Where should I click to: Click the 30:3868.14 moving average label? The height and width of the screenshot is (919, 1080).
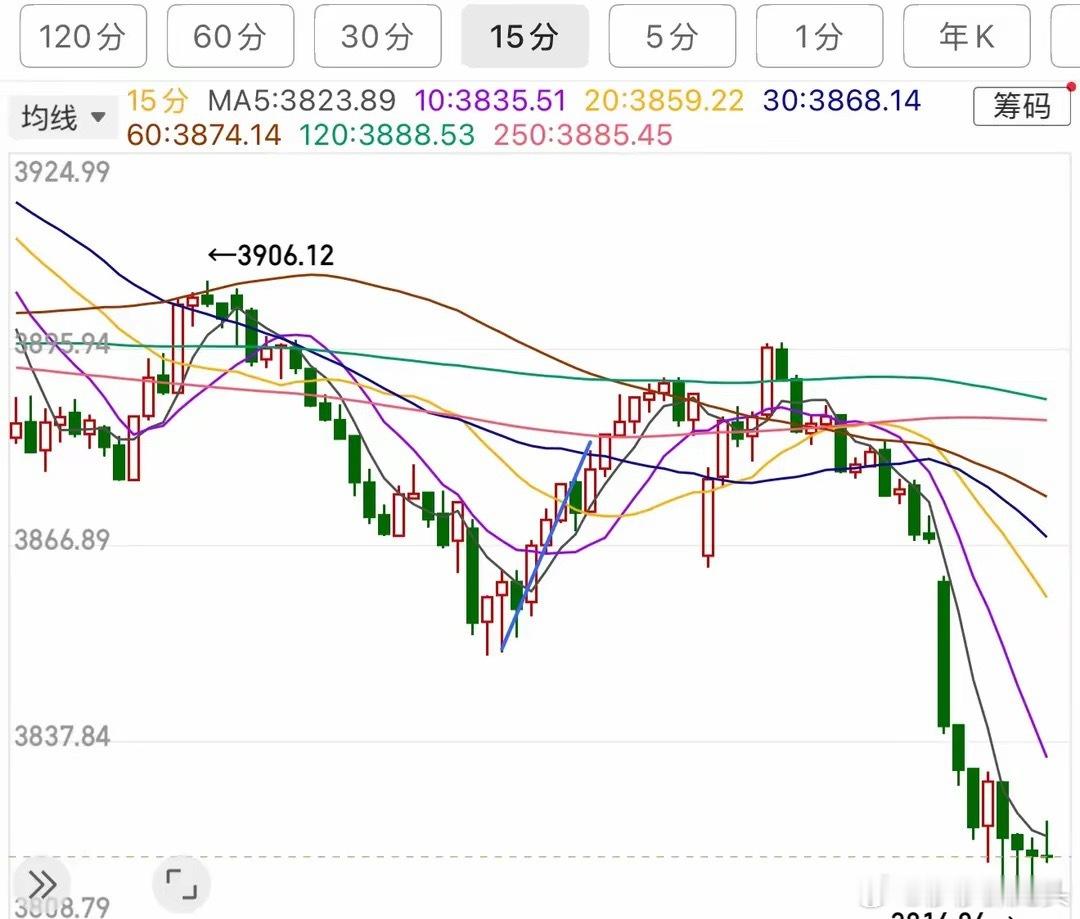pyautogui.click(x=842, y=101)
